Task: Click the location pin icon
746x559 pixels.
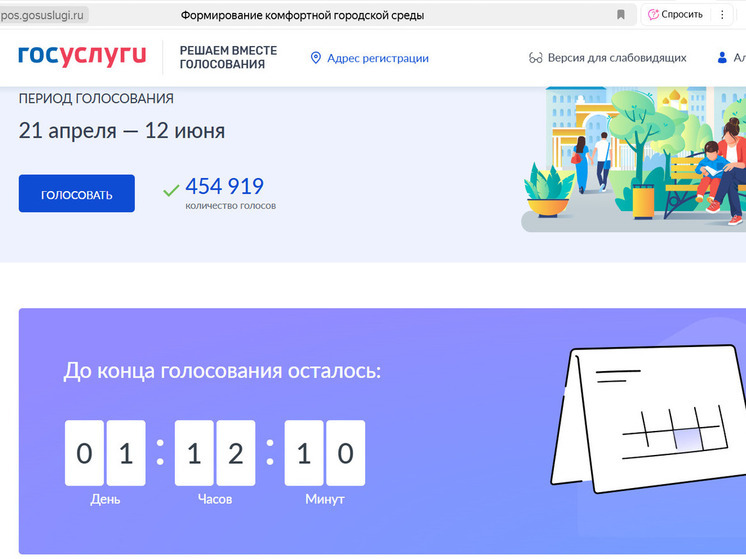Action: coord(315,58)
